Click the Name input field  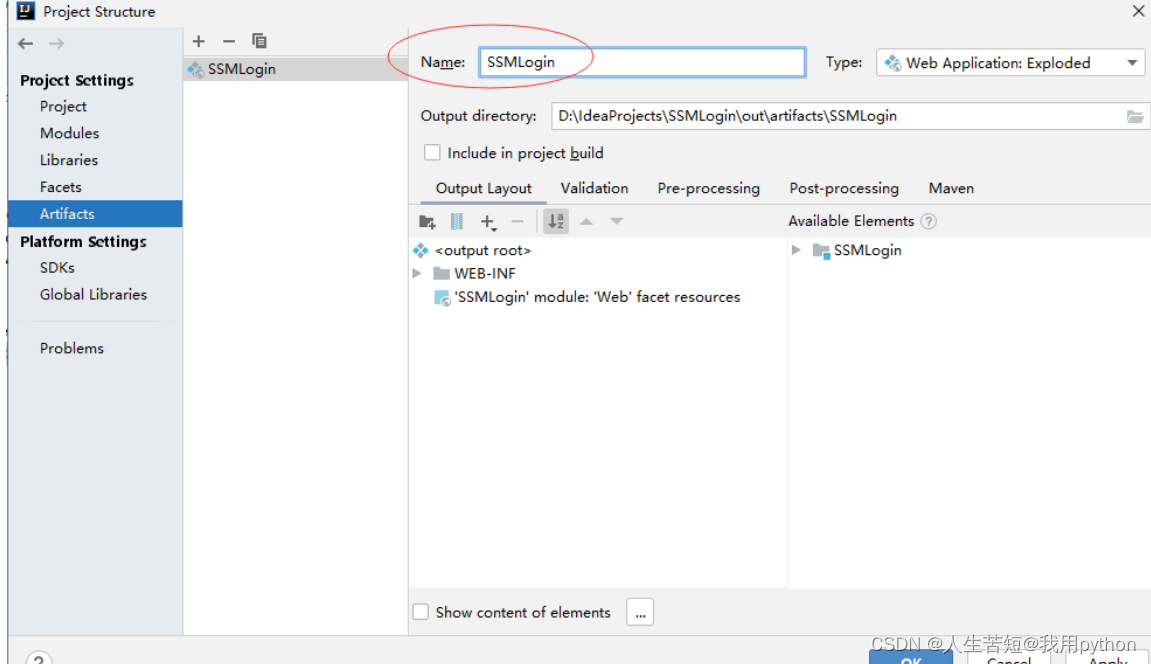pyautogui.click(x=642, y=62)
